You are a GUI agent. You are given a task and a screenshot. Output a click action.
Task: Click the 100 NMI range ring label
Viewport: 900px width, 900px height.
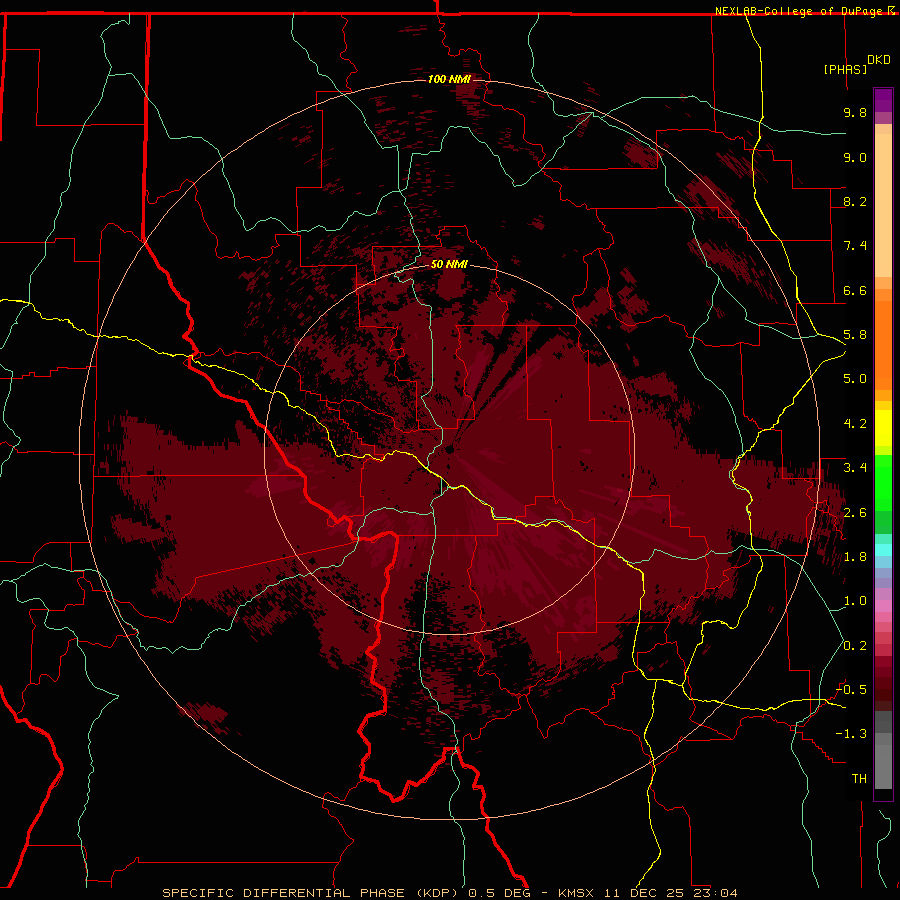pos(449,79)
